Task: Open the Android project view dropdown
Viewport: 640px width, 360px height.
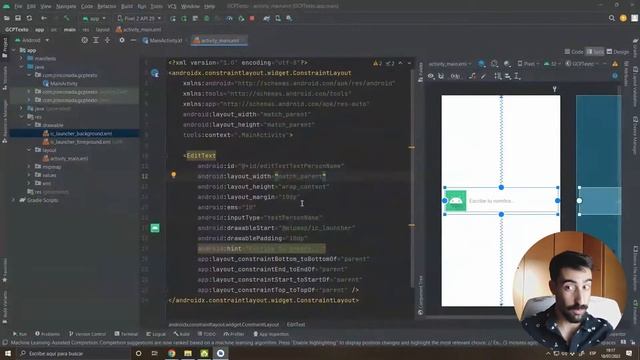Action: point(32,40)
